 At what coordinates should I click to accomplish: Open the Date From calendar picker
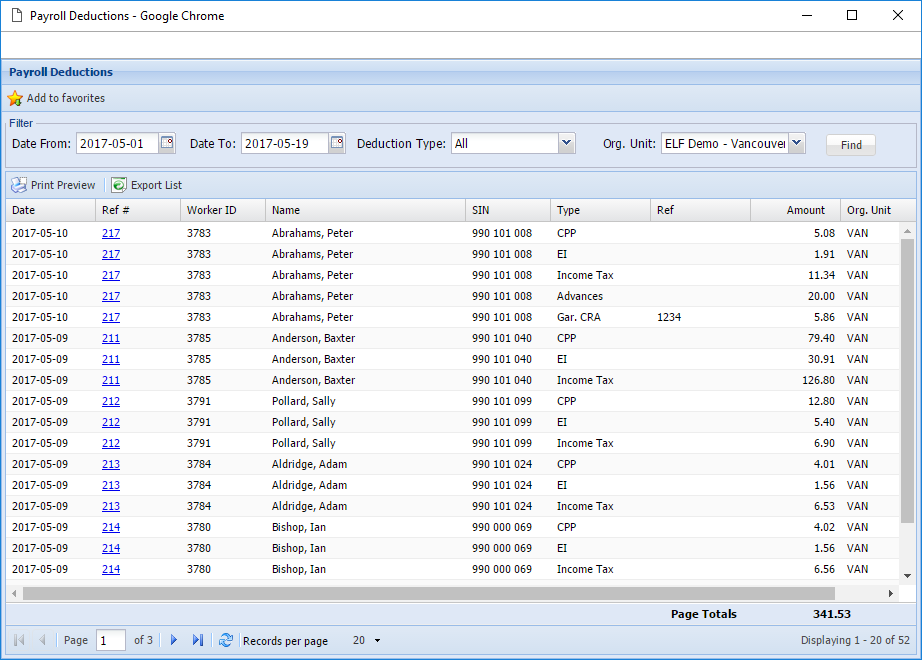point(167,143)
